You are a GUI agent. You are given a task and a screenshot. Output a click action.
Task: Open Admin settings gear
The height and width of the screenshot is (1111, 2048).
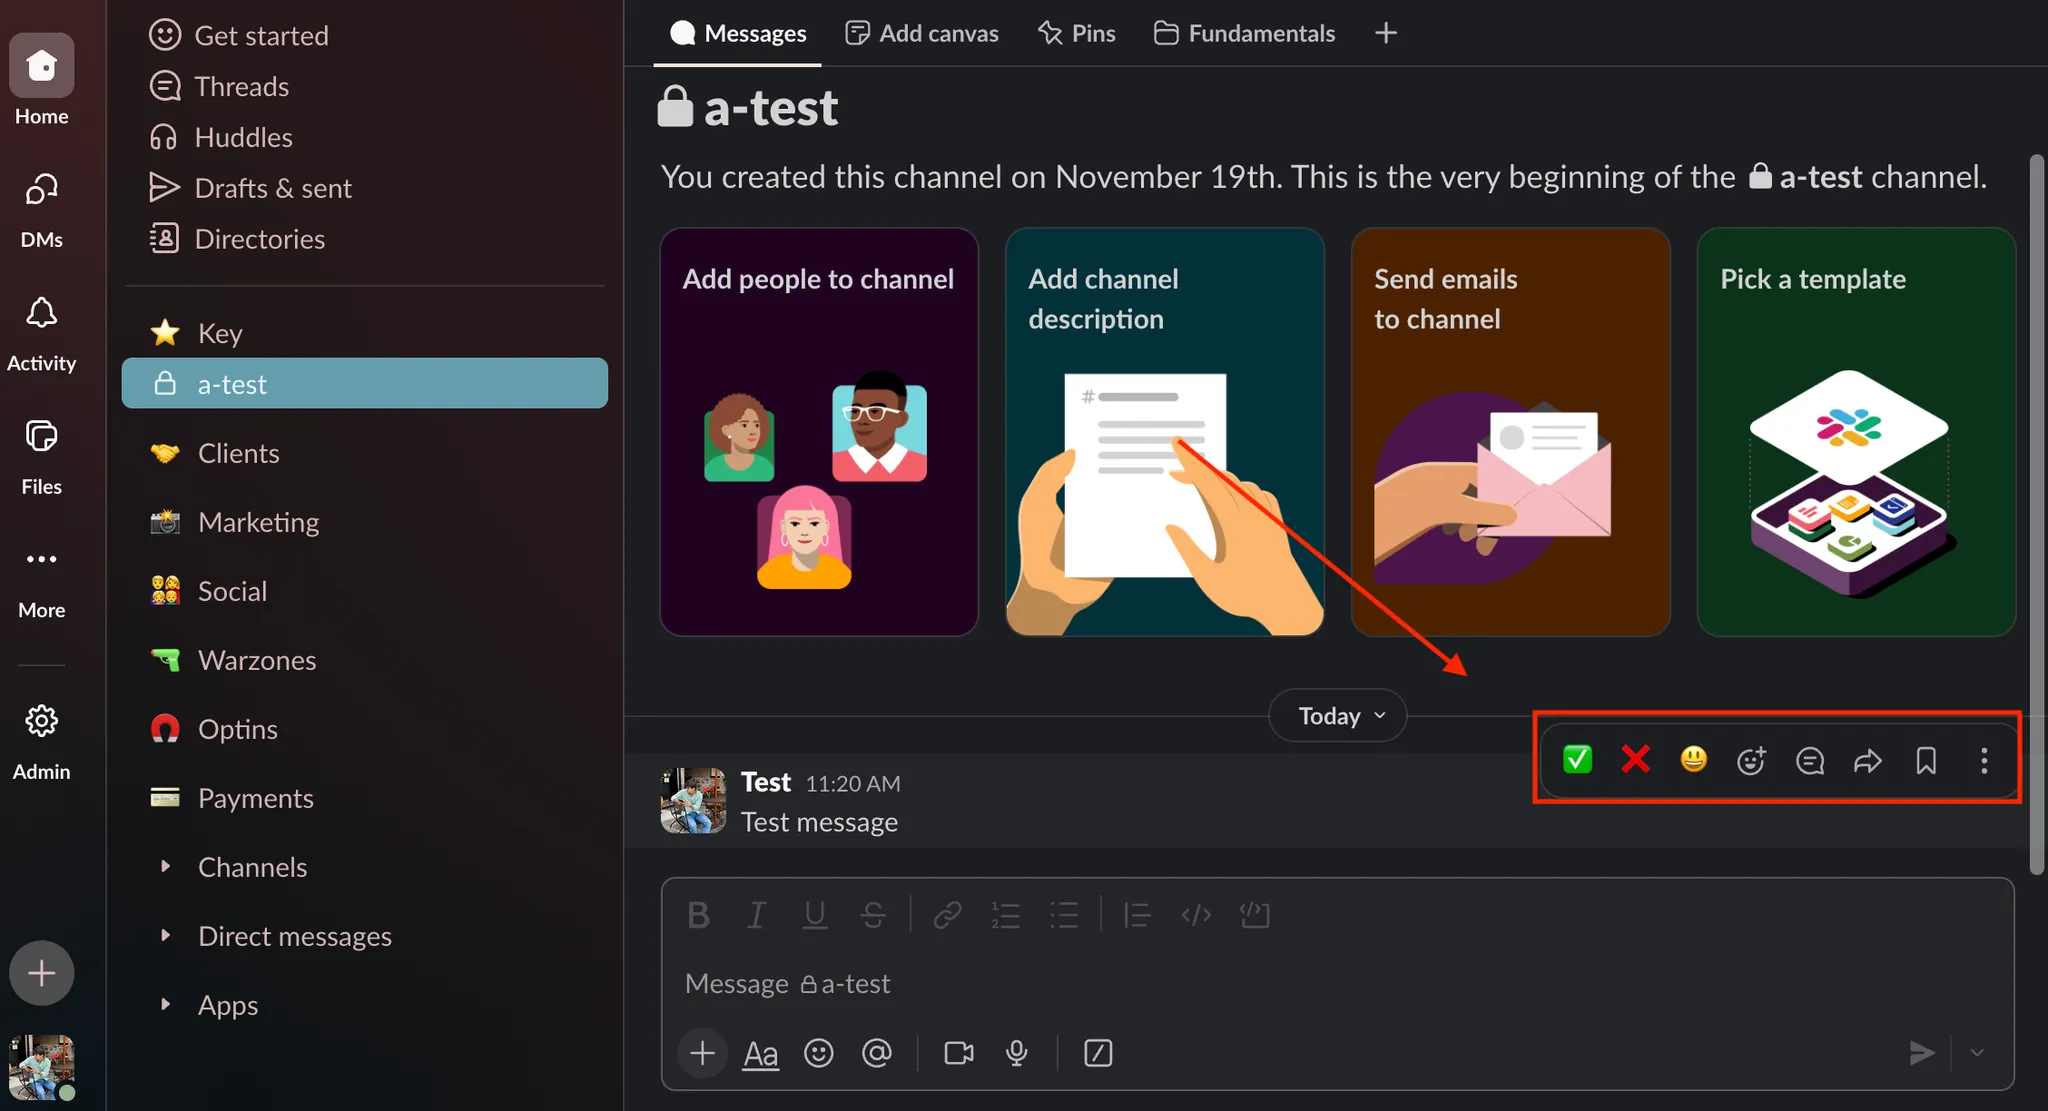tap(41, 741)
